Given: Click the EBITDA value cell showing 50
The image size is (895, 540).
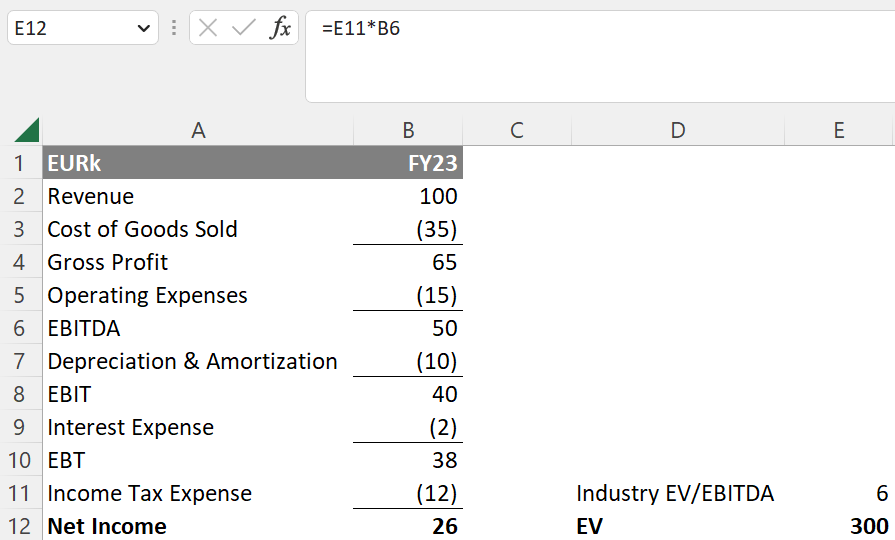Looking at the screenshot, I should (x=408, y=328).
